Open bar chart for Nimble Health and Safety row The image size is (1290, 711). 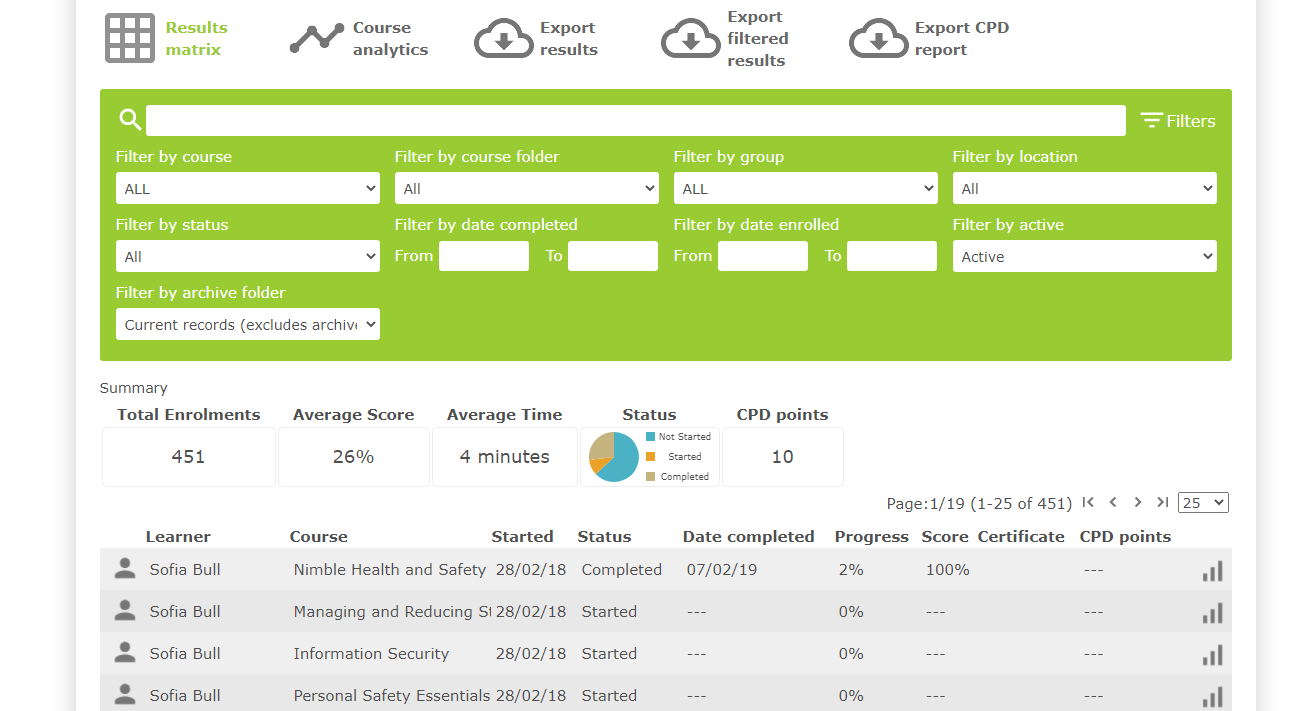(x=1212, y=571)
